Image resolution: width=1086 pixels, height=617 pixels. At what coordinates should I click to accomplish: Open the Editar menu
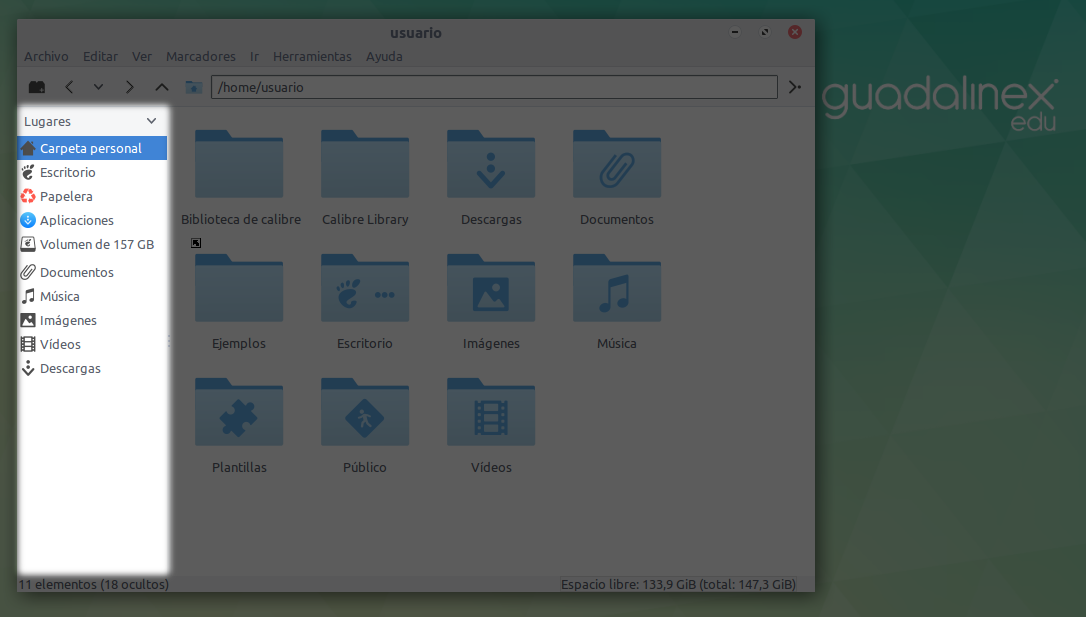(100, 57)
